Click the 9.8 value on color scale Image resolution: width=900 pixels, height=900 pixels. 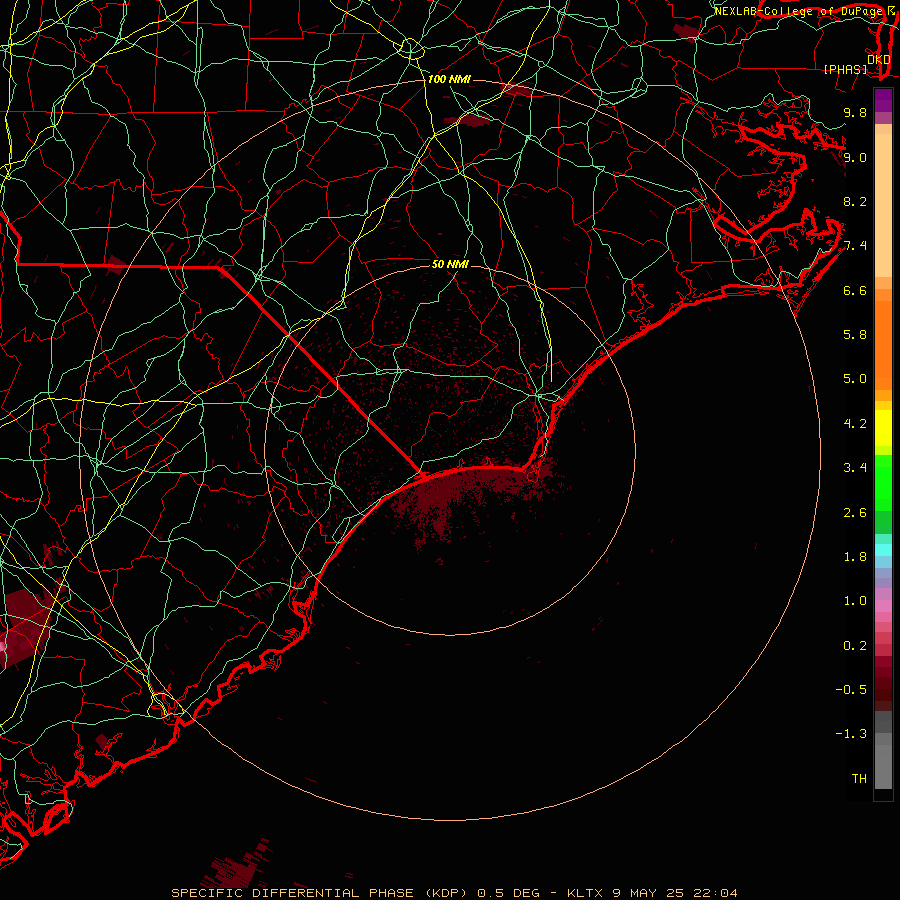pos(855,113)
